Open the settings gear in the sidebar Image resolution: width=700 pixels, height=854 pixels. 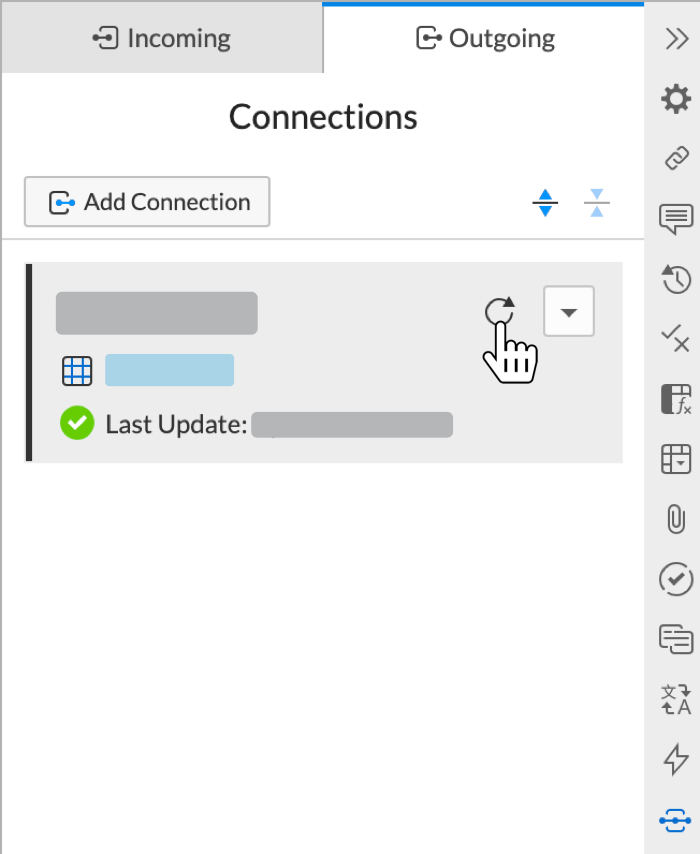tap(676, 100)
